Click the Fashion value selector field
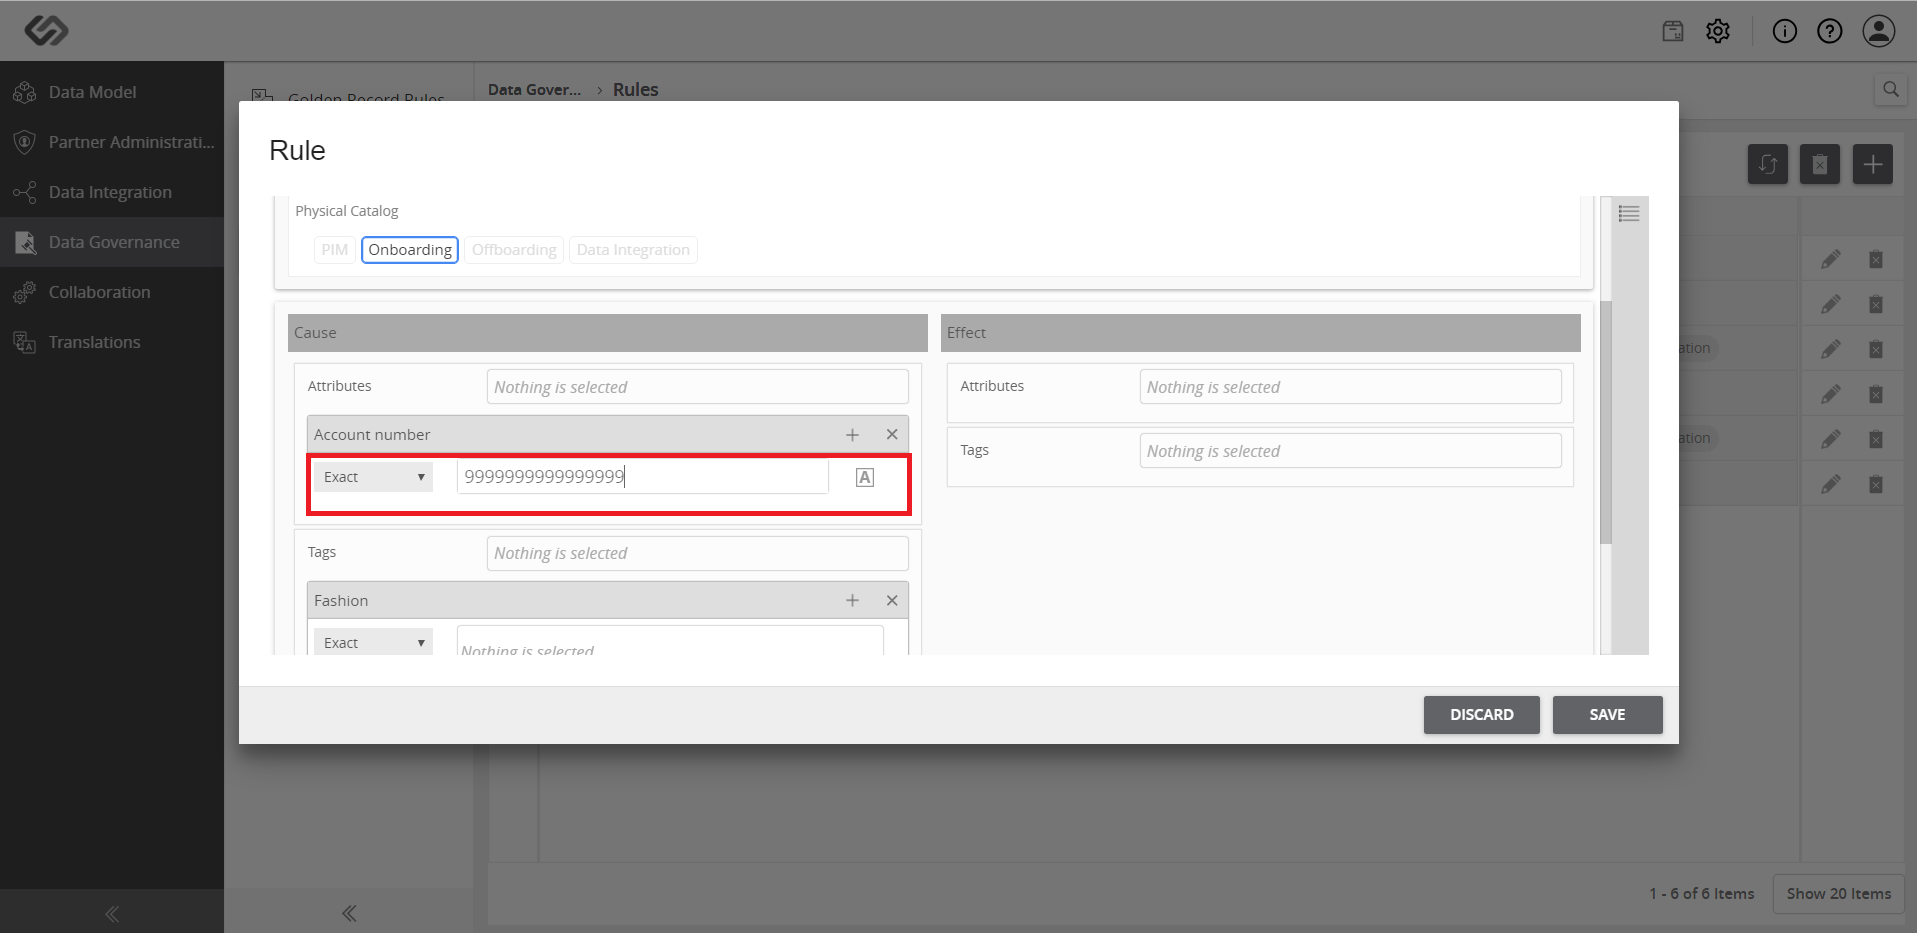This screenshot has width=1917, height=933. click(x=670, y=641)
